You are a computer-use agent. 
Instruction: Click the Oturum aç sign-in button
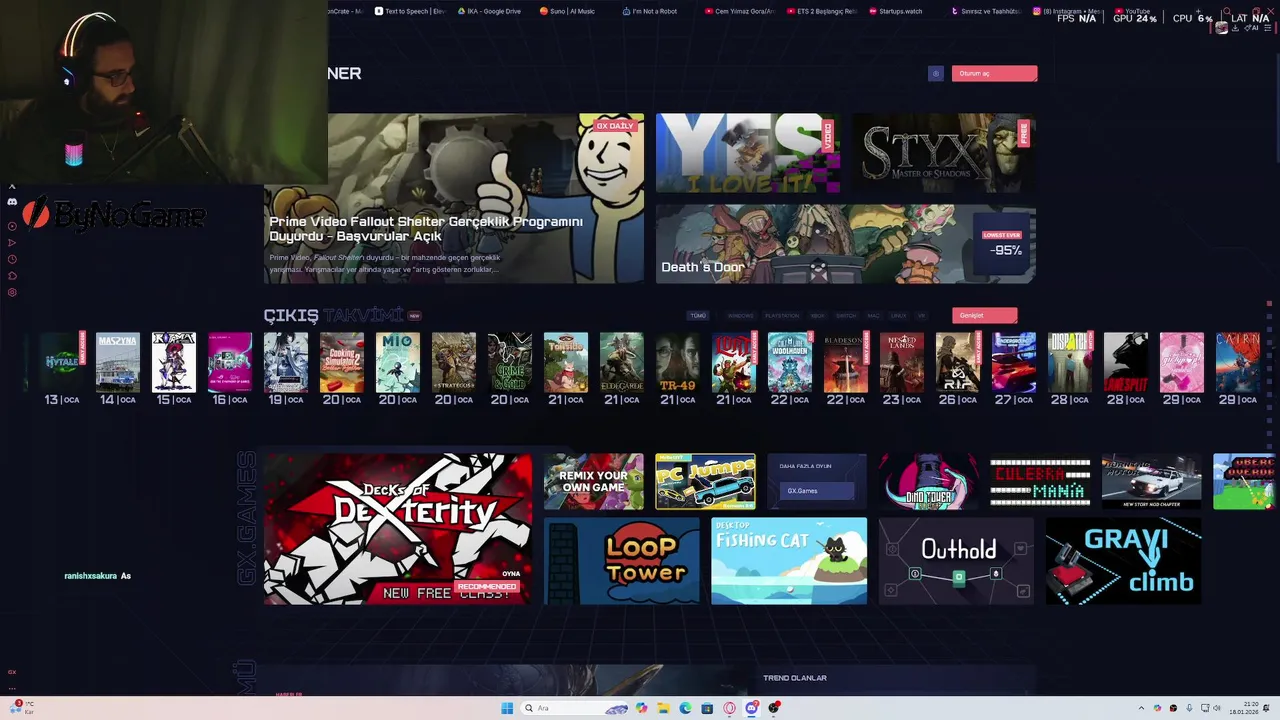994,73
